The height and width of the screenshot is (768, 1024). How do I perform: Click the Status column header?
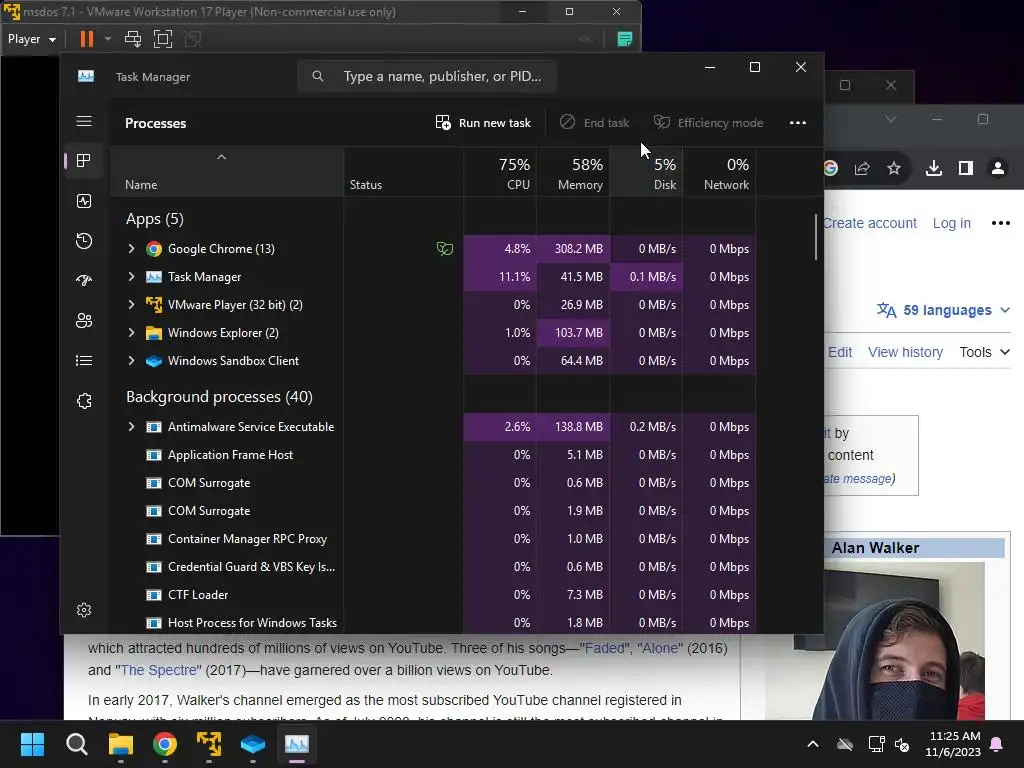404,173
